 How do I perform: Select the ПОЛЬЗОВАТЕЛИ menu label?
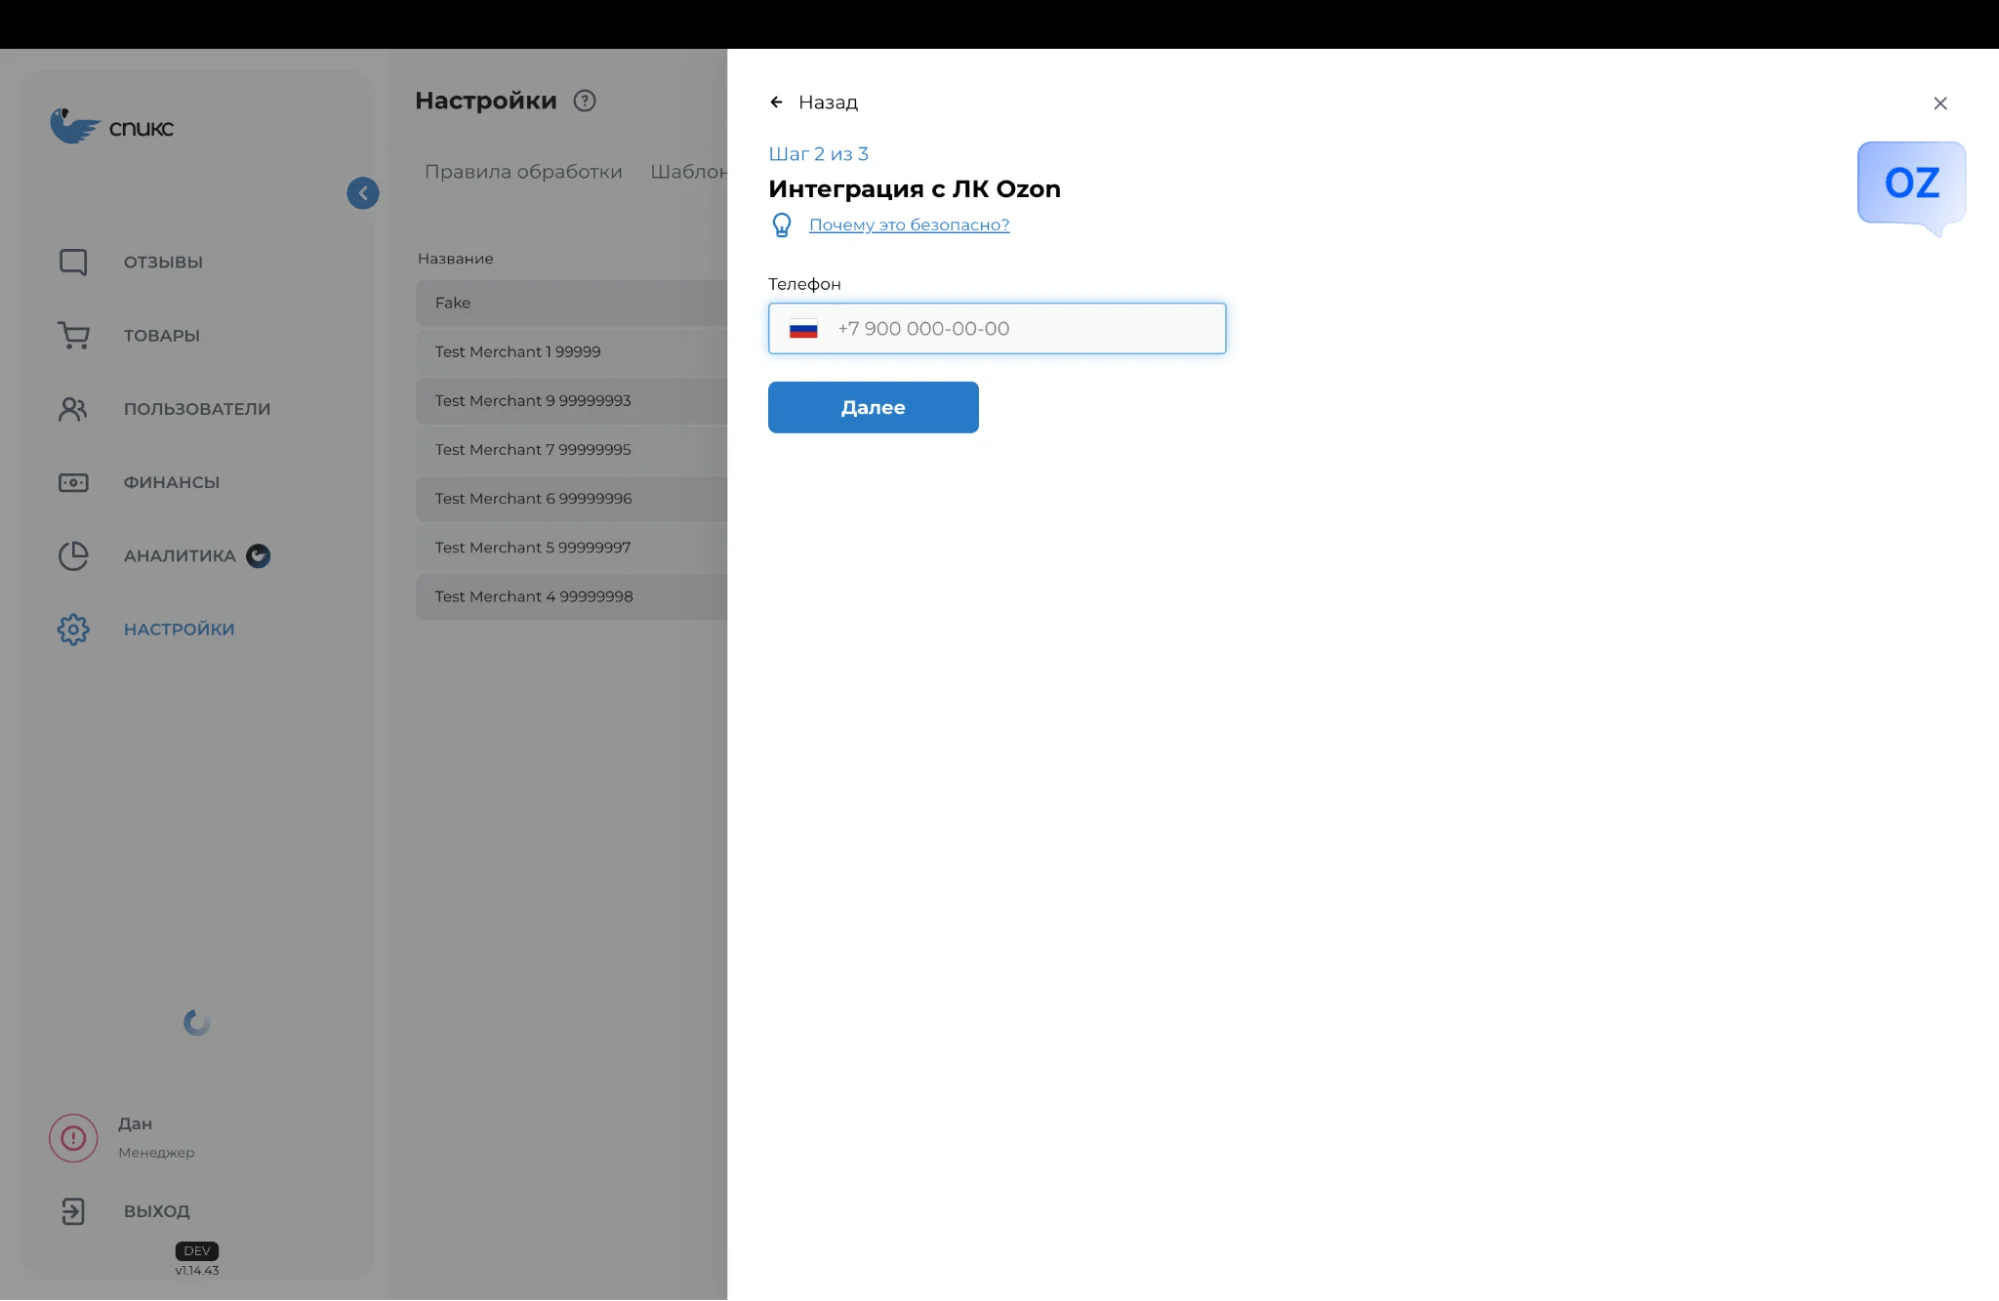(197, 408)
